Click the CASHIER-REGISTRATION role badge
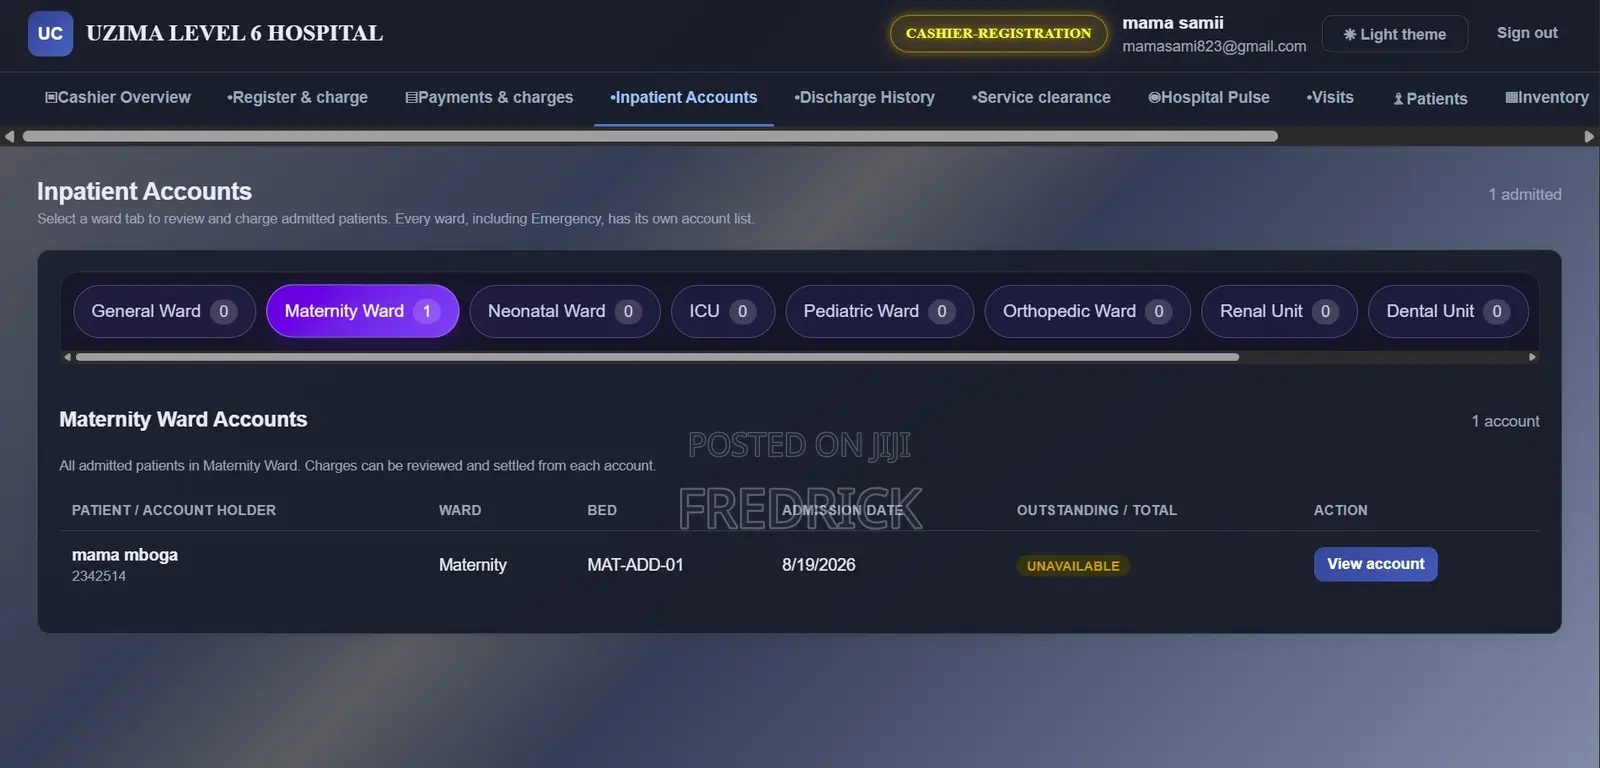Image resolution: width=1600 pixels, height=768 pixels. point(999,33)
